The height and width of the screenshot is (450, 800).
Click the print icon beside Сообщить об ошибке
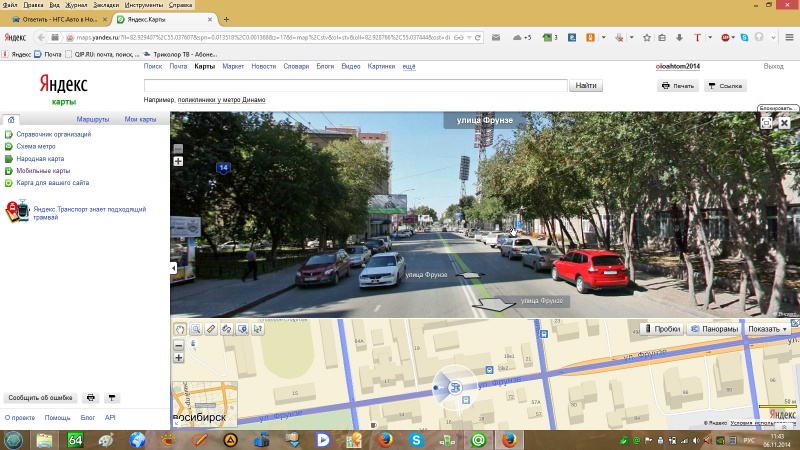pyautogui.click(x=91, y=397)
